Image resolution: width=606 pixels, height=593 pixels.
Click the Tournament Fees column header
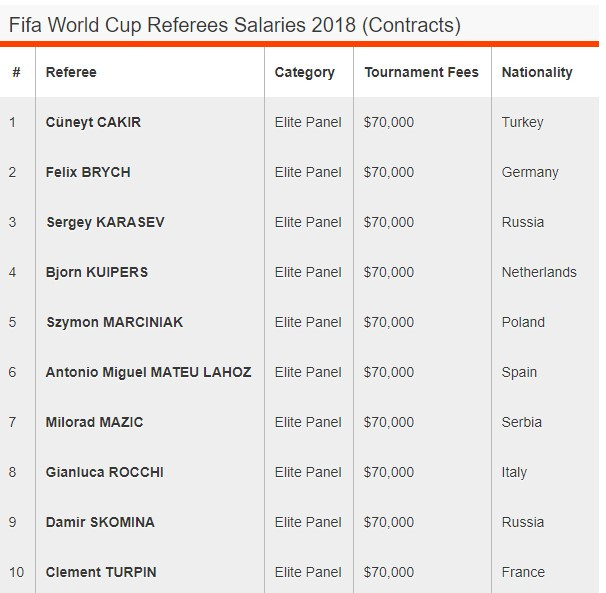click(x=421, y=72)
